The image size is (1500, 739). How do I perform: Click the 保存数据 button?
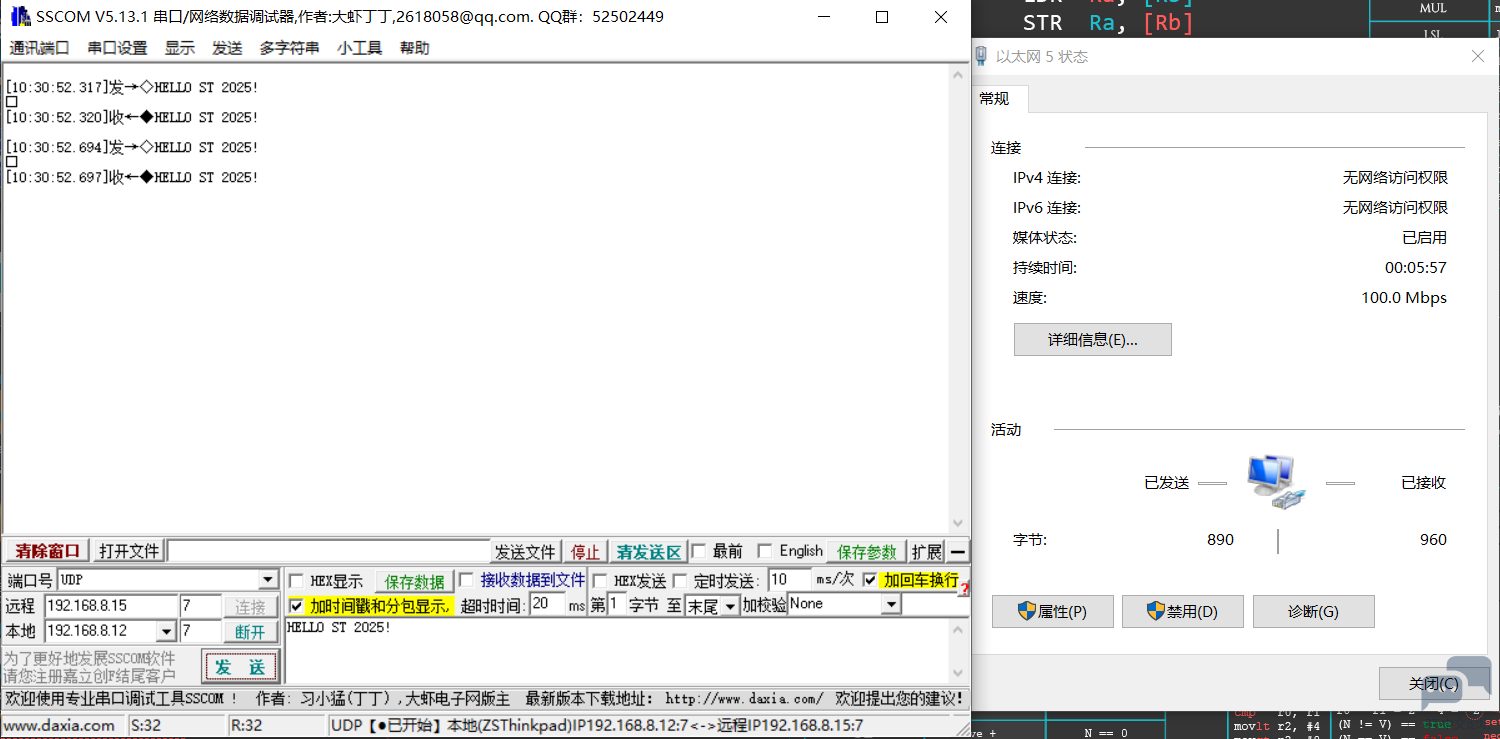(415, 582)
